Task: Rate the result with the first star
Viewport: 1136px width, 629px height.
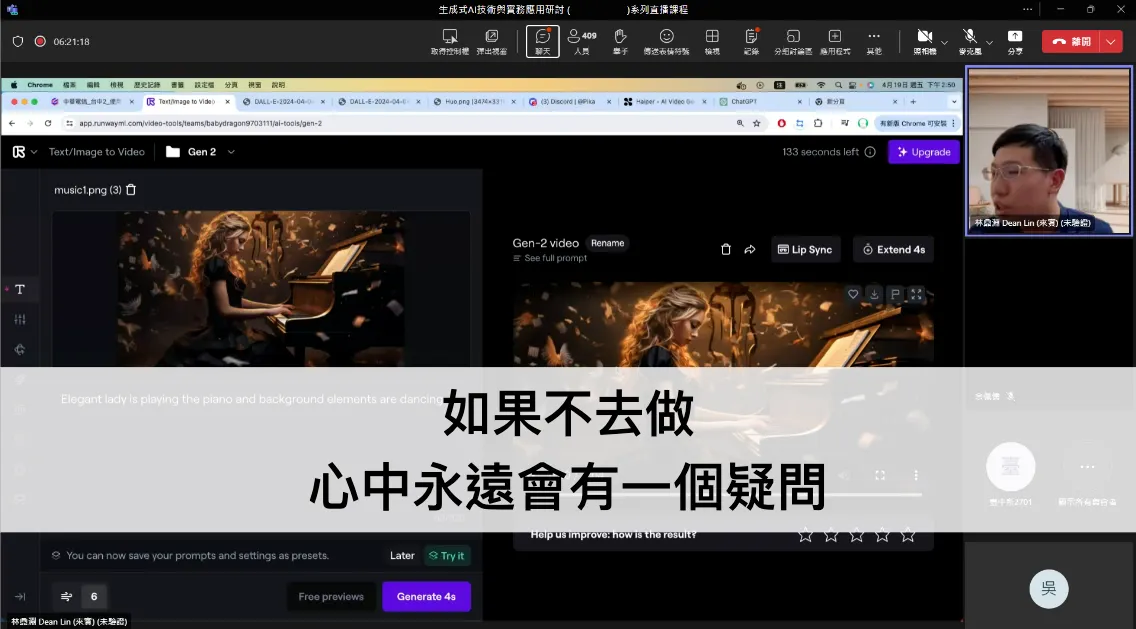Action: [x=805, y=535]
